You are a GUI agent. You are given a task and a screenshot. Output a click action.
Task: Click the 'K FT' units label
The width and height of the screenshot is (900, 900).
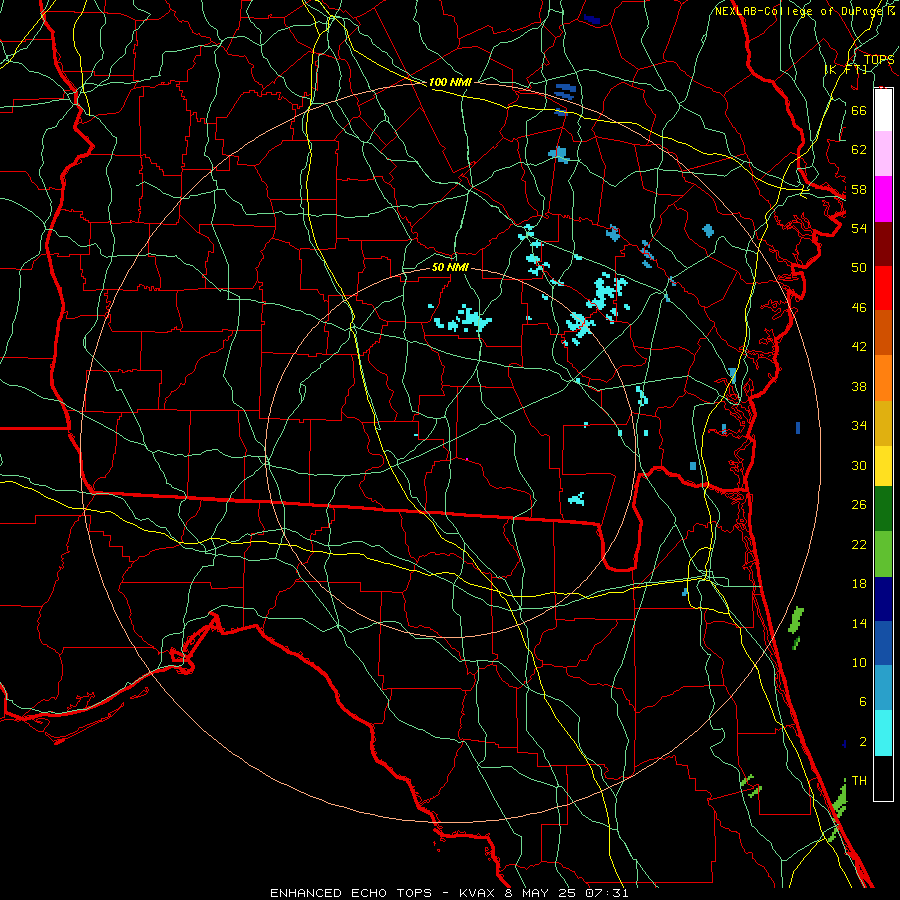[x=845, y=70]
